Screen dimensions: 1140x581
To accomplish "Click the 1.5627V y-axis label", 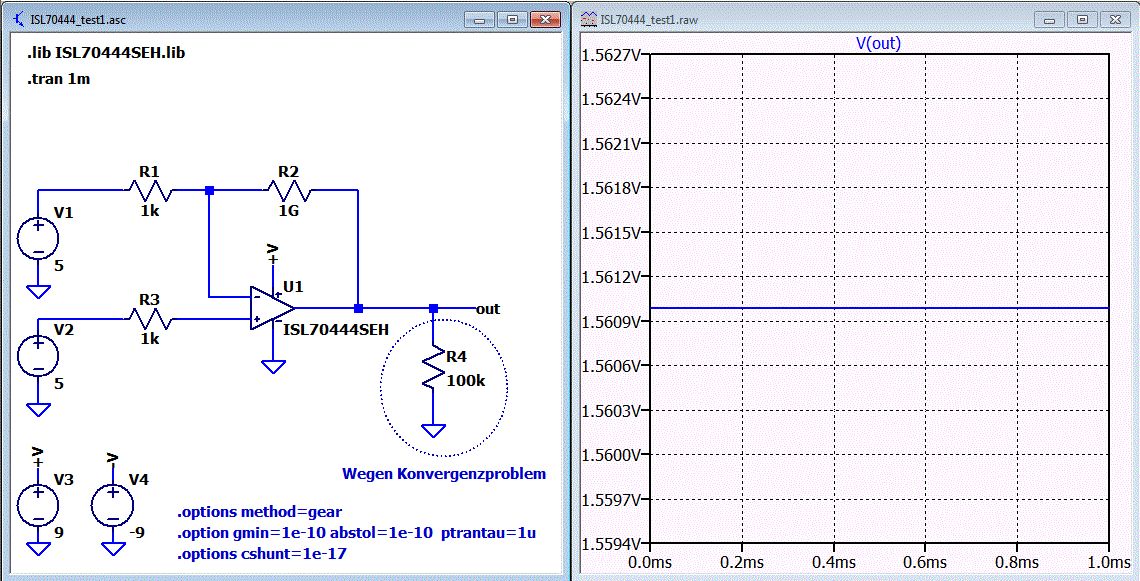I will (x=611, y=55).
